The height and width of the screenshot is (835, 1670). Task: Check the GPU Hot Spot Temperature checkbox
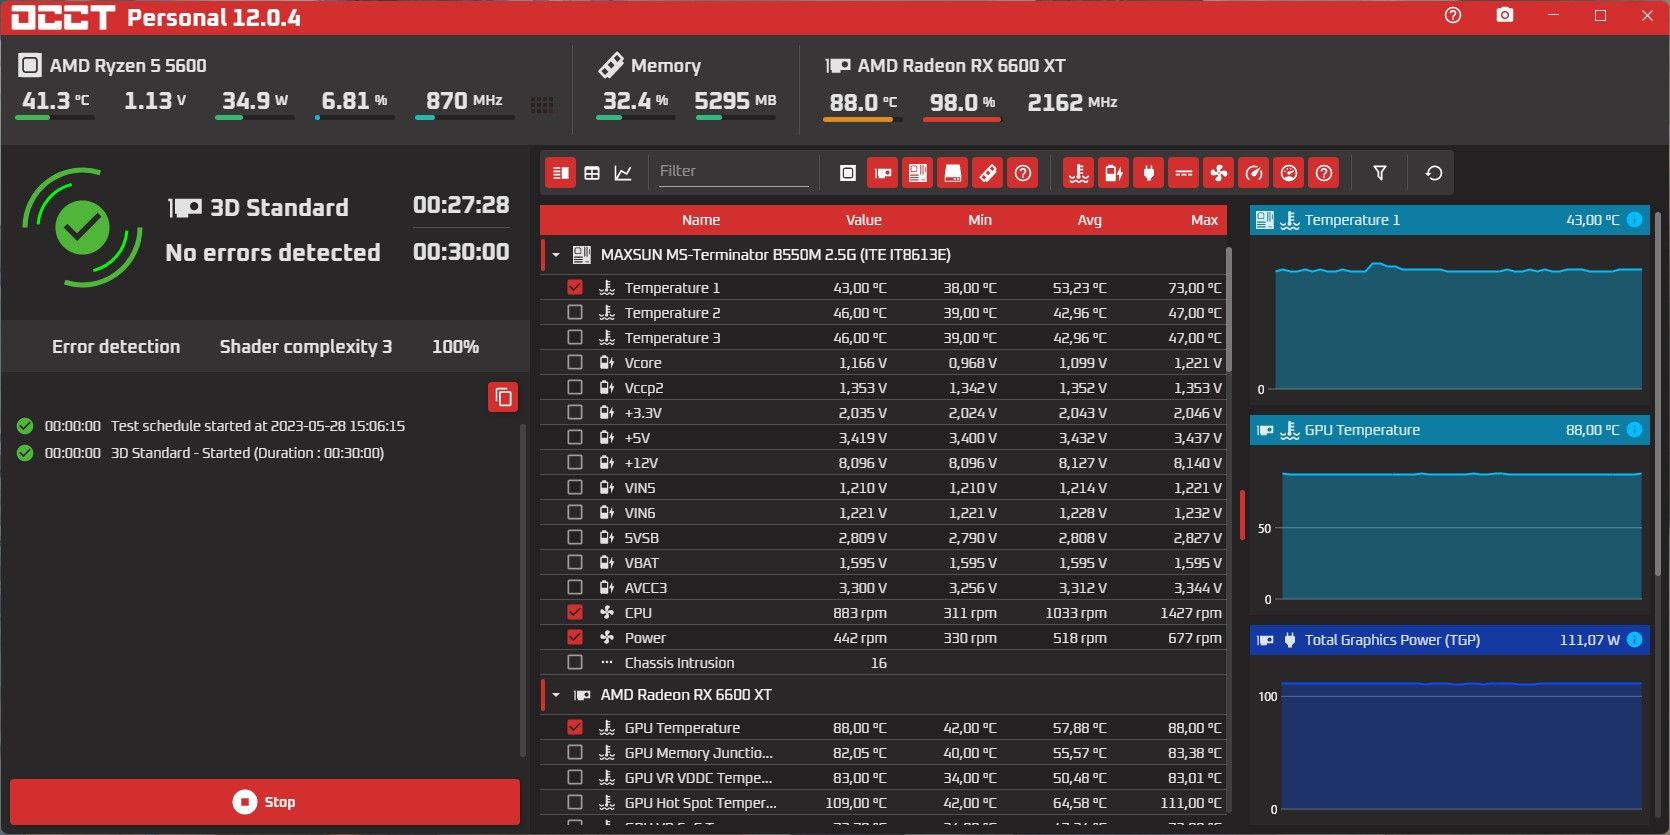point(575,802)
